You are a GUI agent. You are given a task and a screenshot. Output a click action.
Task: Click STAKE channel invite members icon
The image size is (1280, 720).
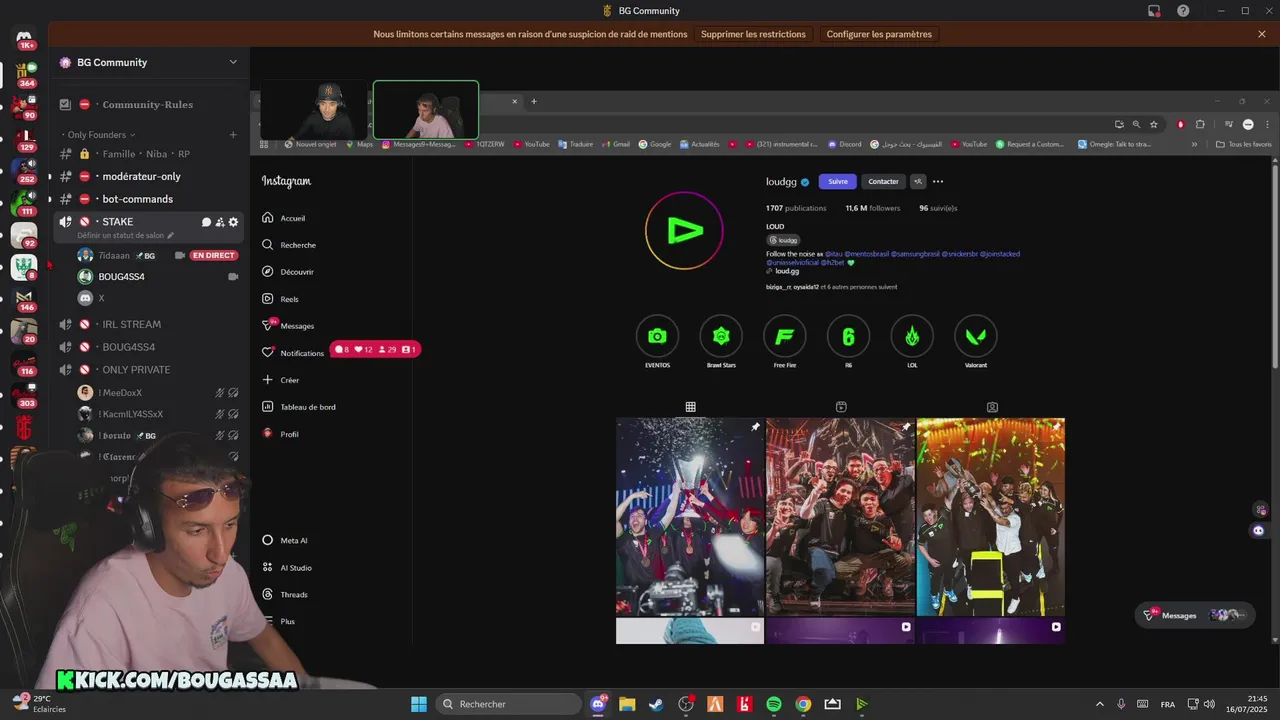tap(220, 222)
